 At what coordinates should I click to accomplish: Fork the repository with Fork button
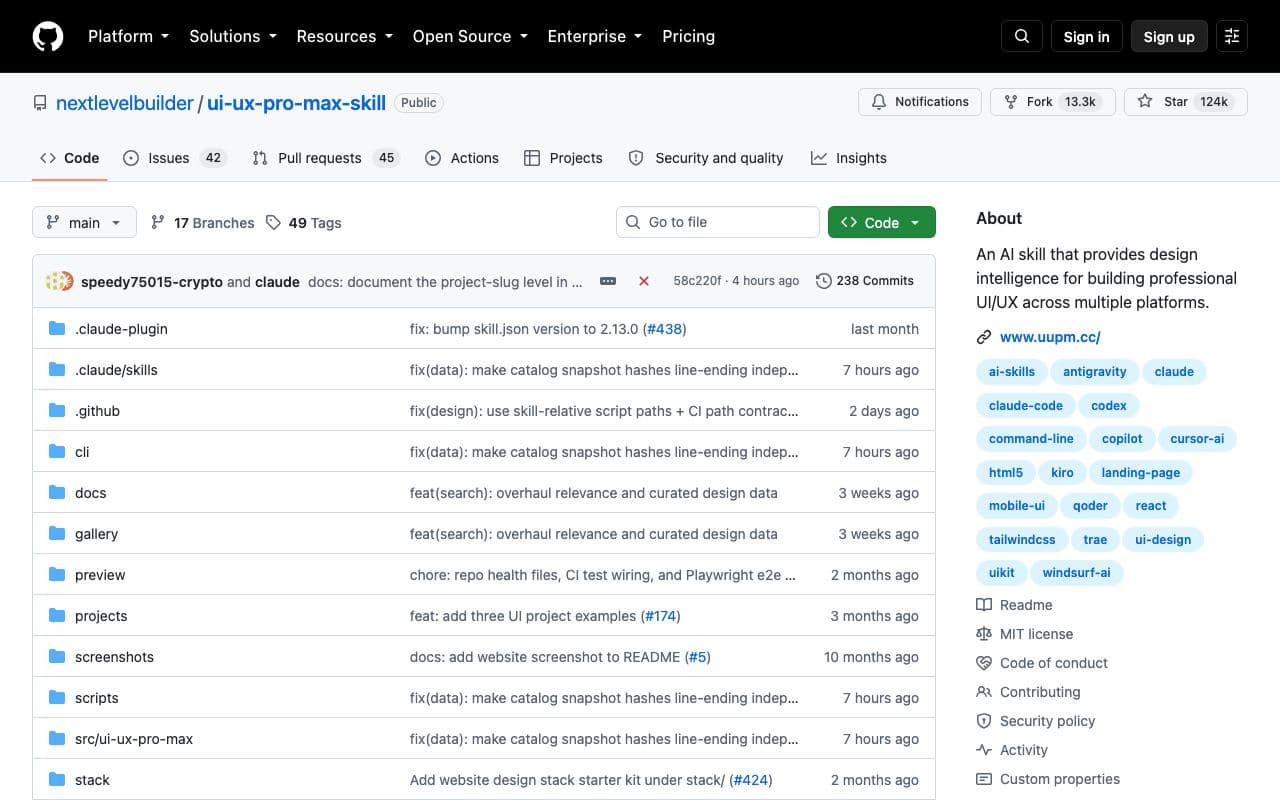pos(1052,101)
